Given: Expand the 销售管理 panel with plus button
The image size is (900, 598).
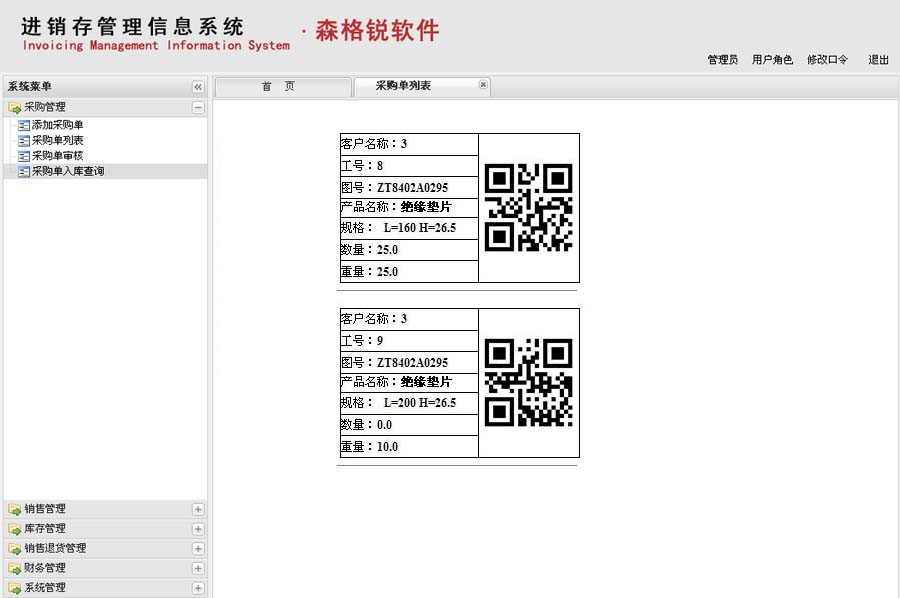Looking at the screenshot, I should coord(198,509).
